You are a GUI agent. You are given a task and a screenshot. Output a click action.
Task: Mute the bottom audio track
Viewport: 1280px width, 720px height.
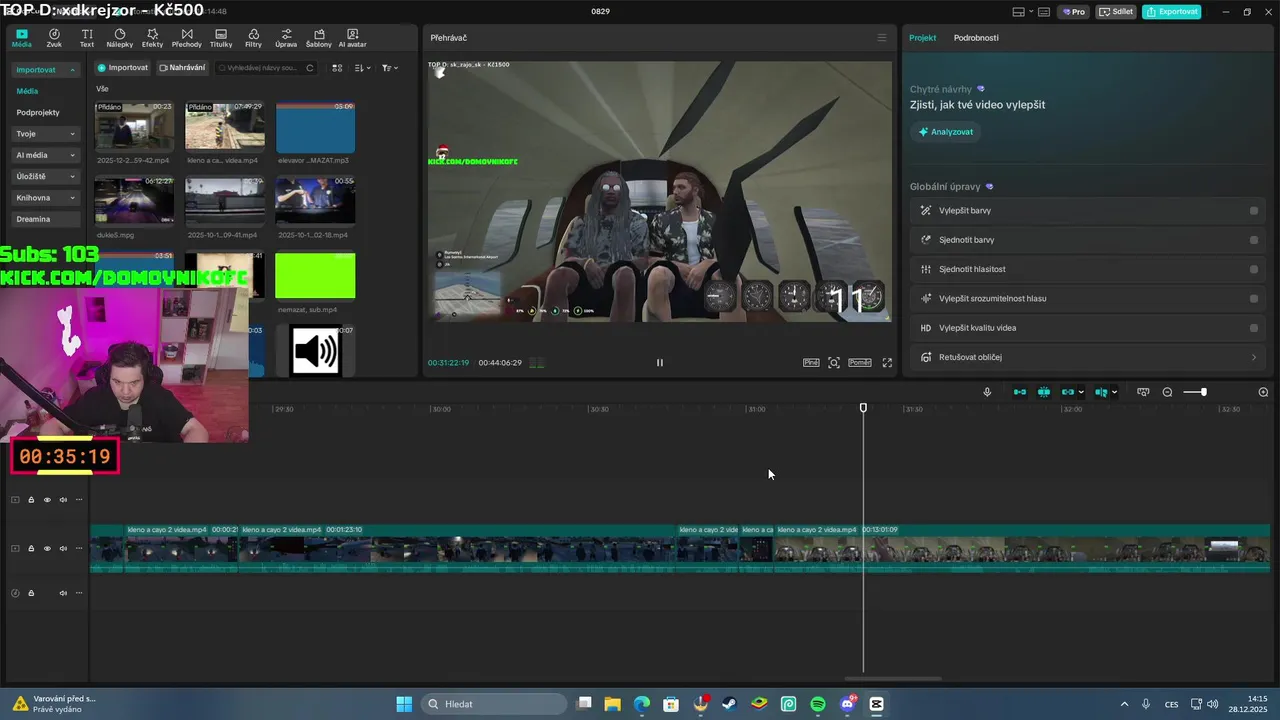(63, 593)
